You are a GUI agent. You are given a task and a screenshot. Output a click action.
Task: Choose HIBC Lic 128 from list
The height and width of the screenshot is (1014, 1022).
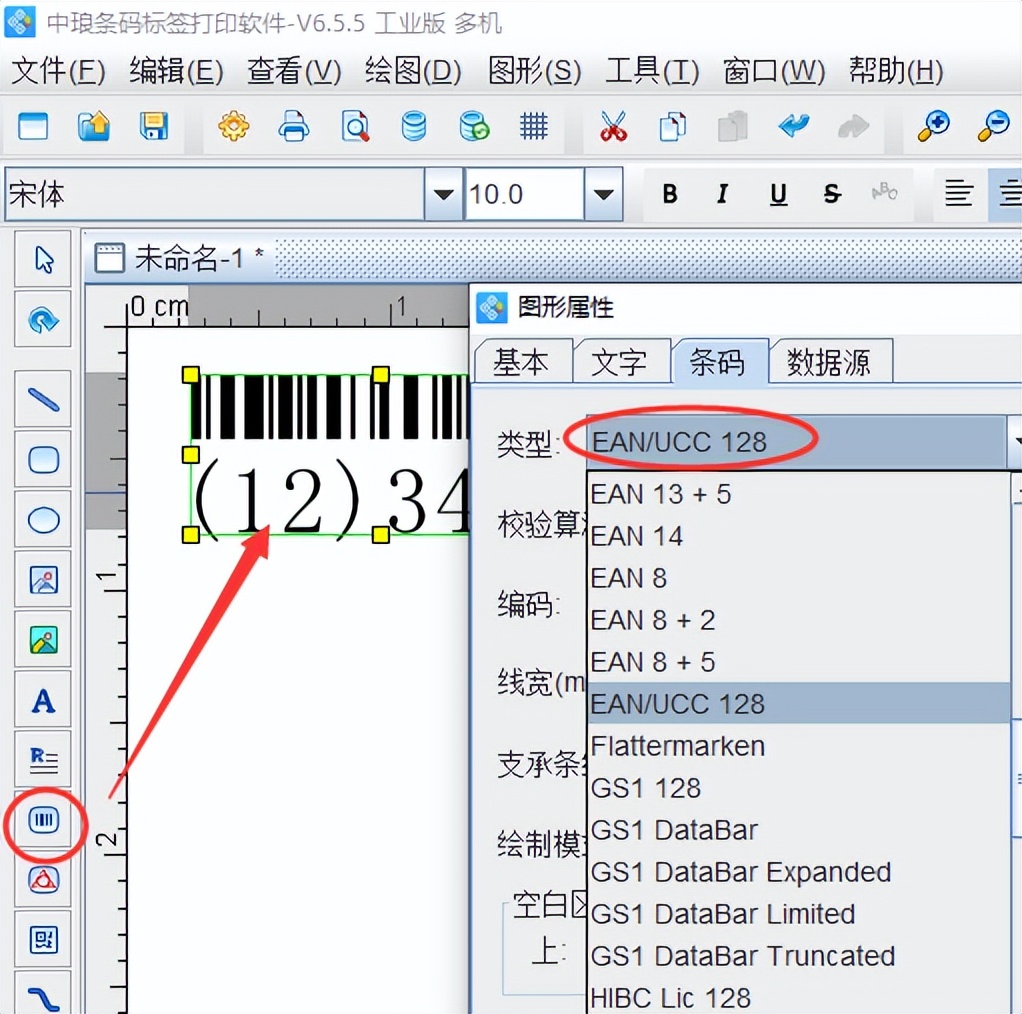pyautogui.click(x=798, y=998)
